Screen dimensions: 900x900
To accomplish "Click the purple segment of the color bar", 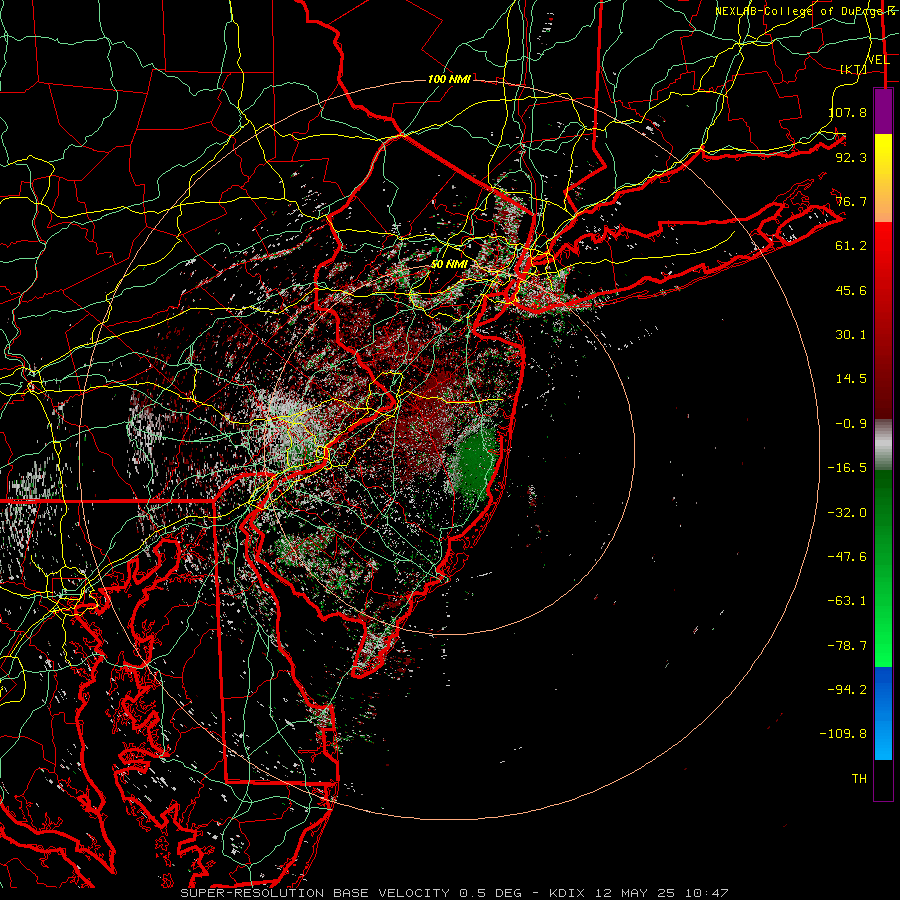I will pos(883,111).
